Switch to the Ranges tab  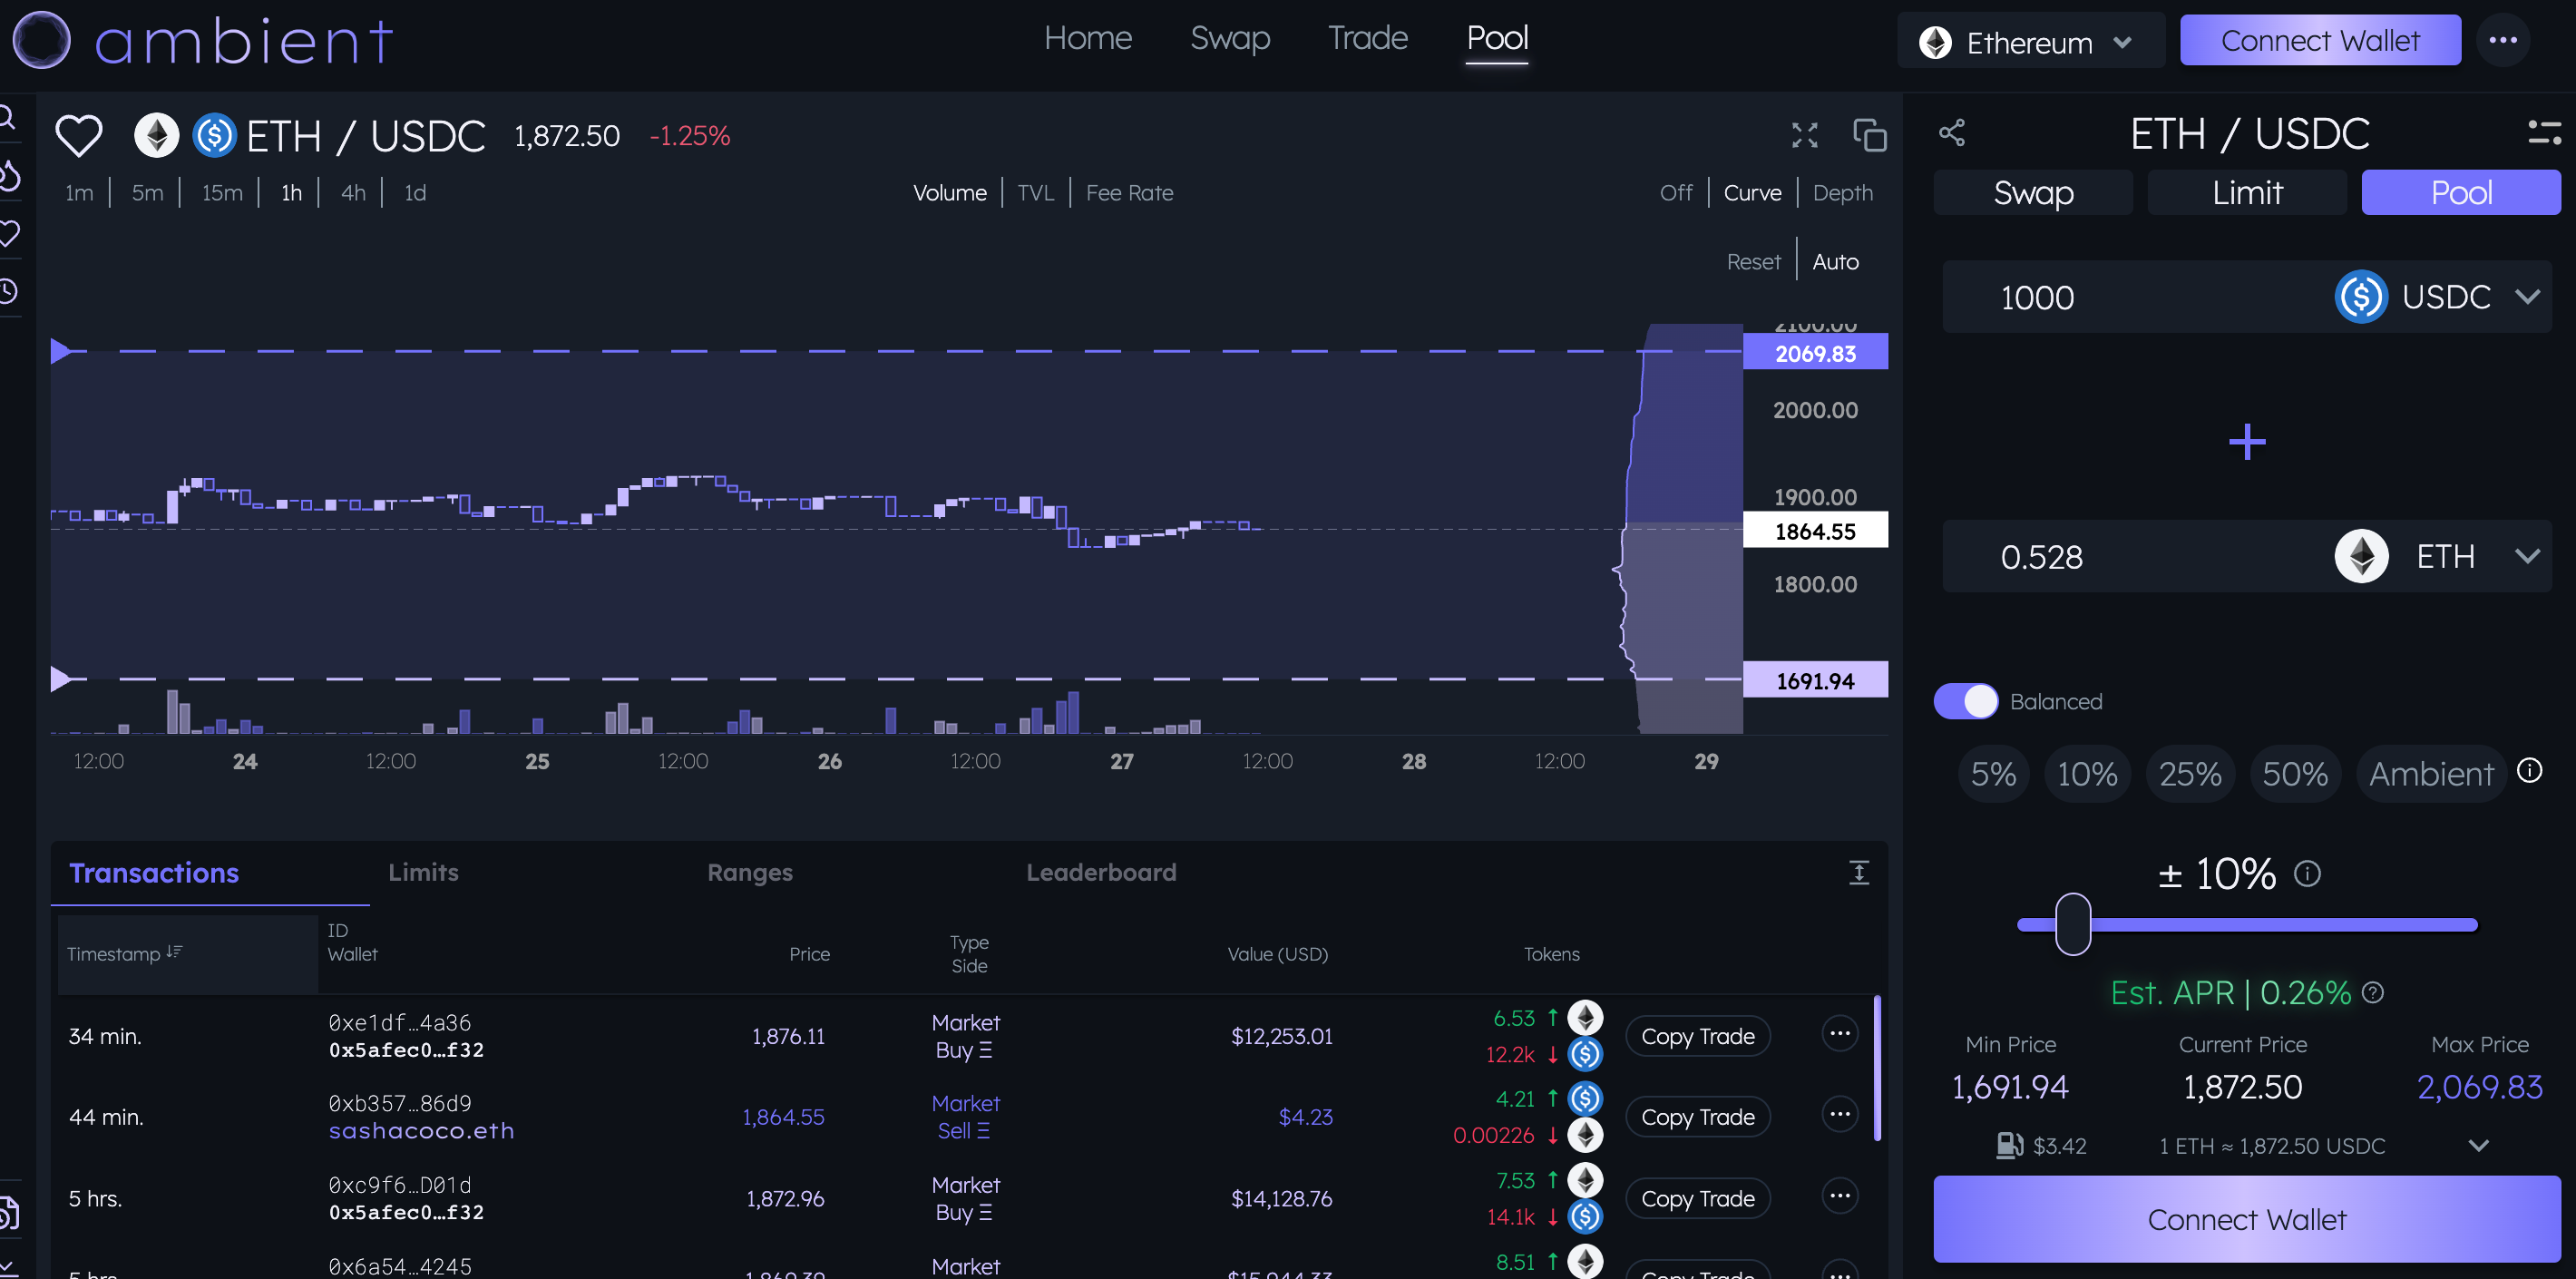(749, 872)
